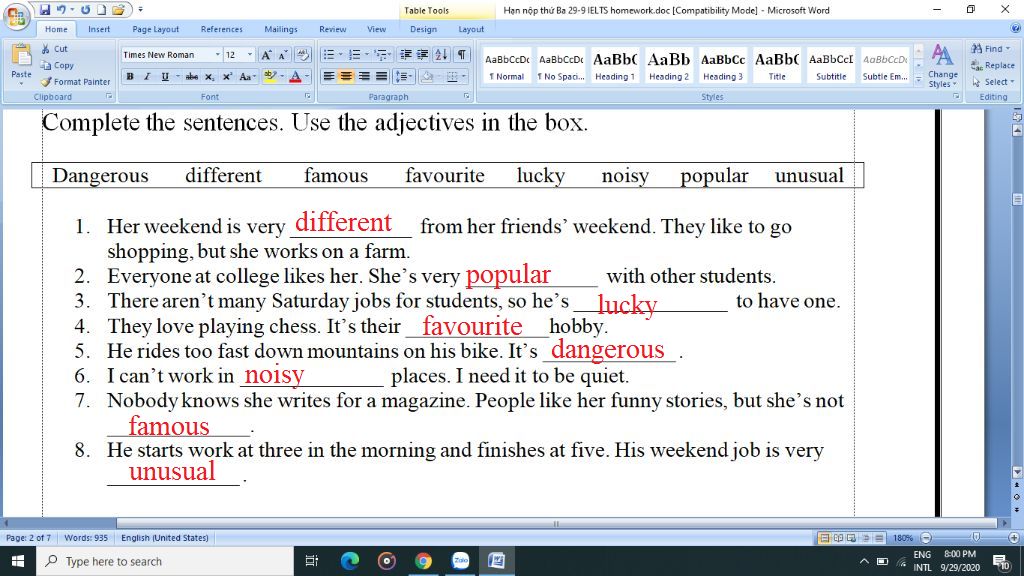The height and width of the screenshot is (576, 1024).
Task: Open the Bullets dropdown arrow
Action: pos(341,55)
